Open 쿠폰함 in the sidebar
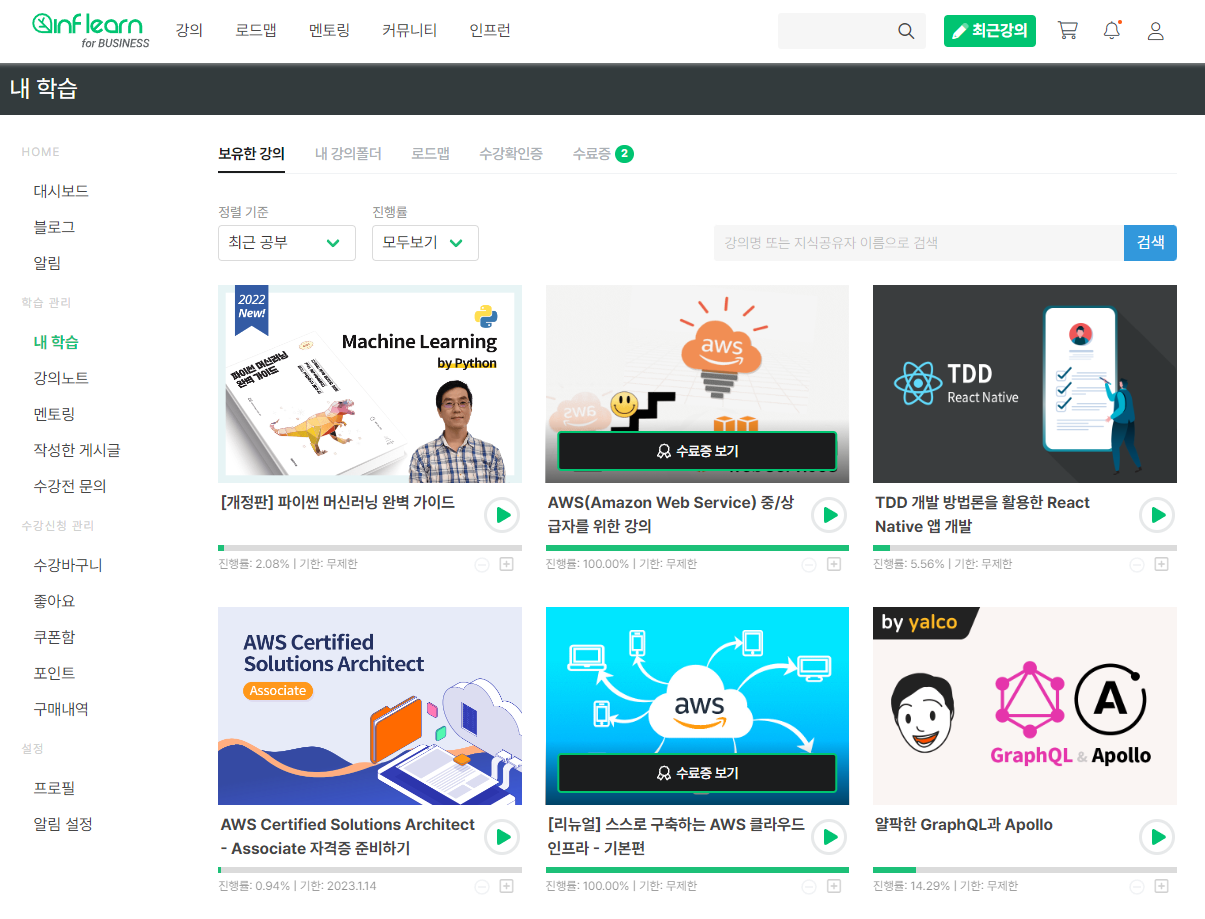 tap(54, 637)
